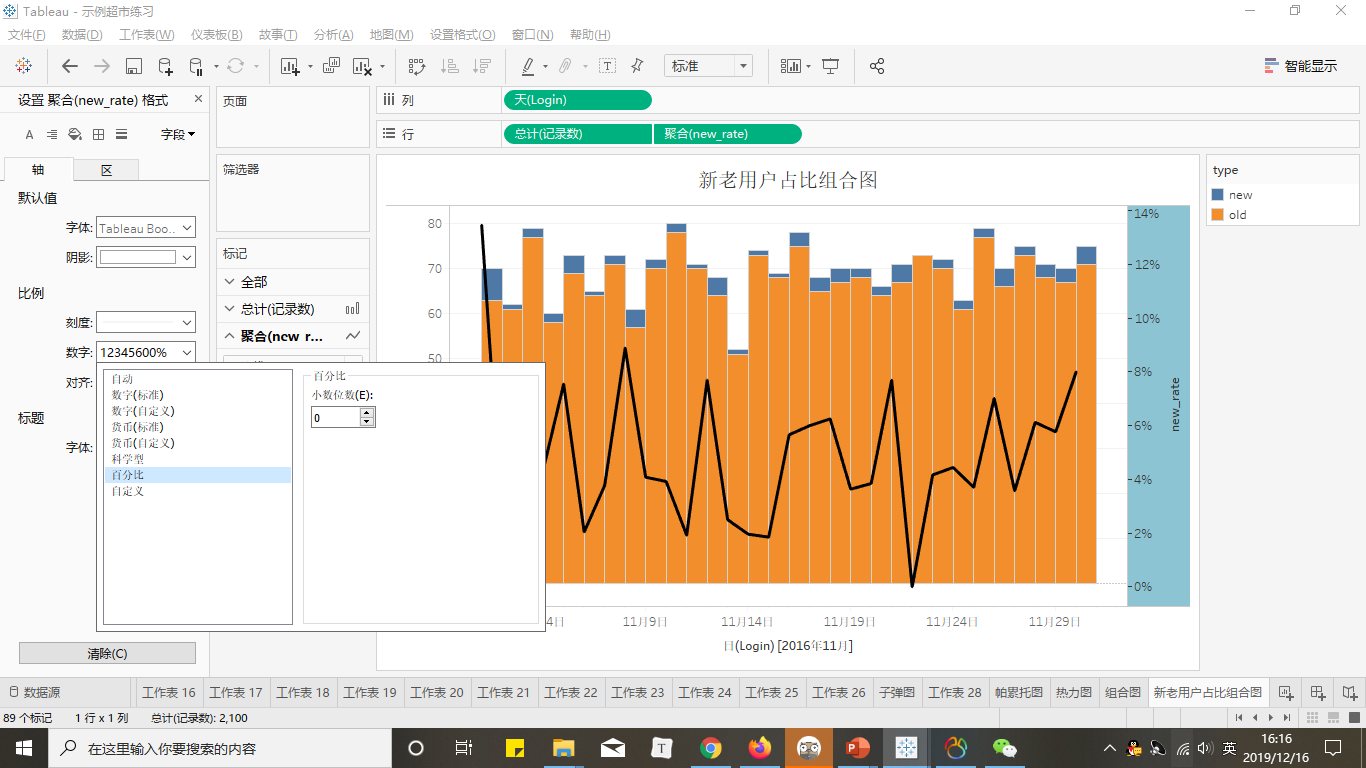1366x768 pixels.
Task: Click the old legend color swatch
Action: [1217, 215]
